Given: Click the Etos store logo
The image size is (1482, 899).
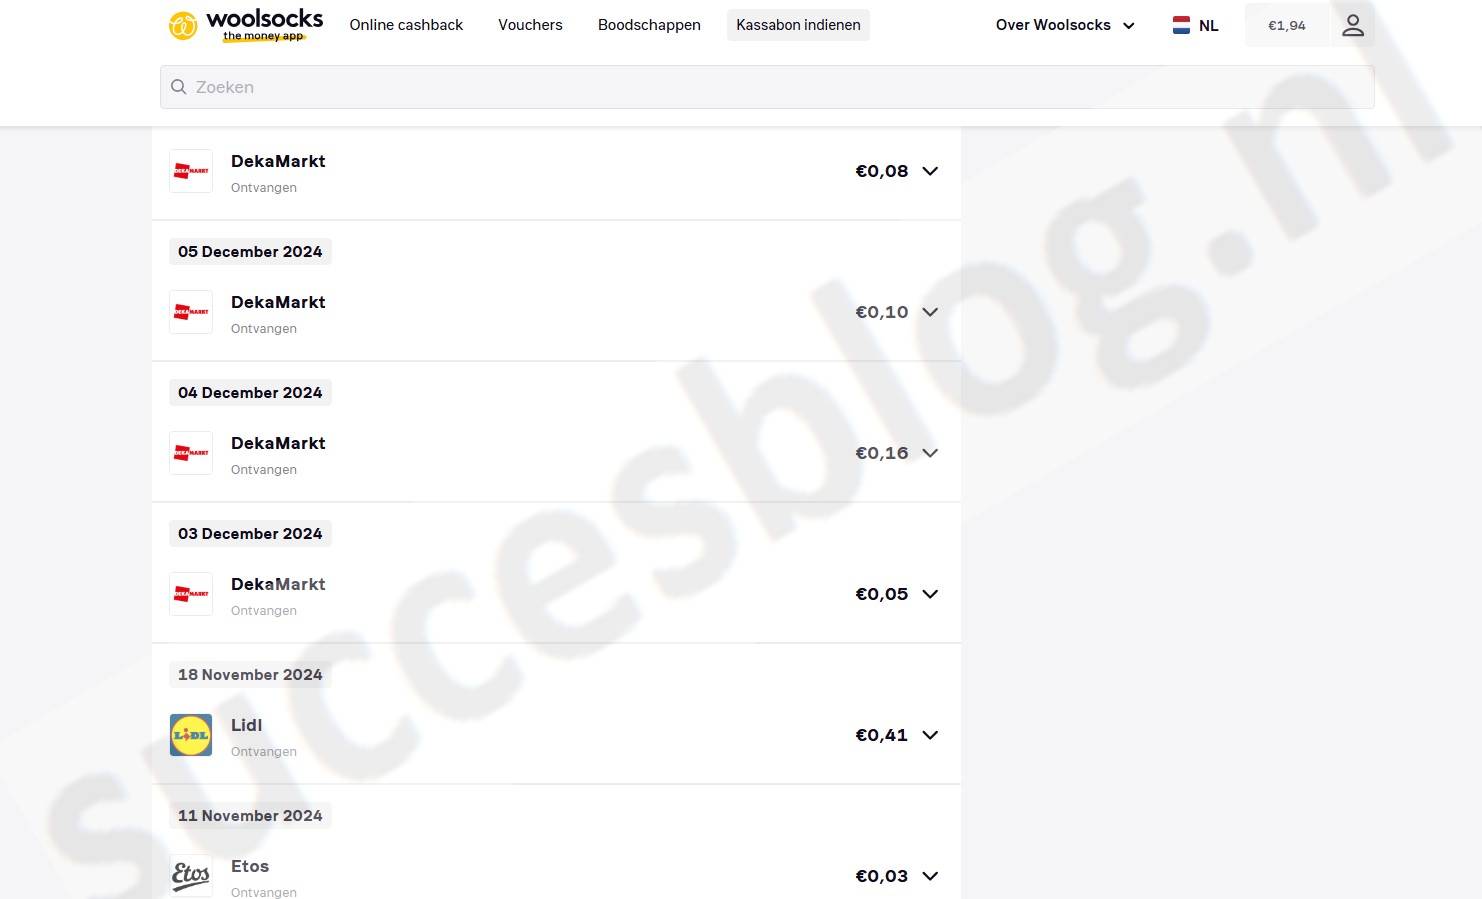Looking at the screenshot, I should tap(191, 875).
